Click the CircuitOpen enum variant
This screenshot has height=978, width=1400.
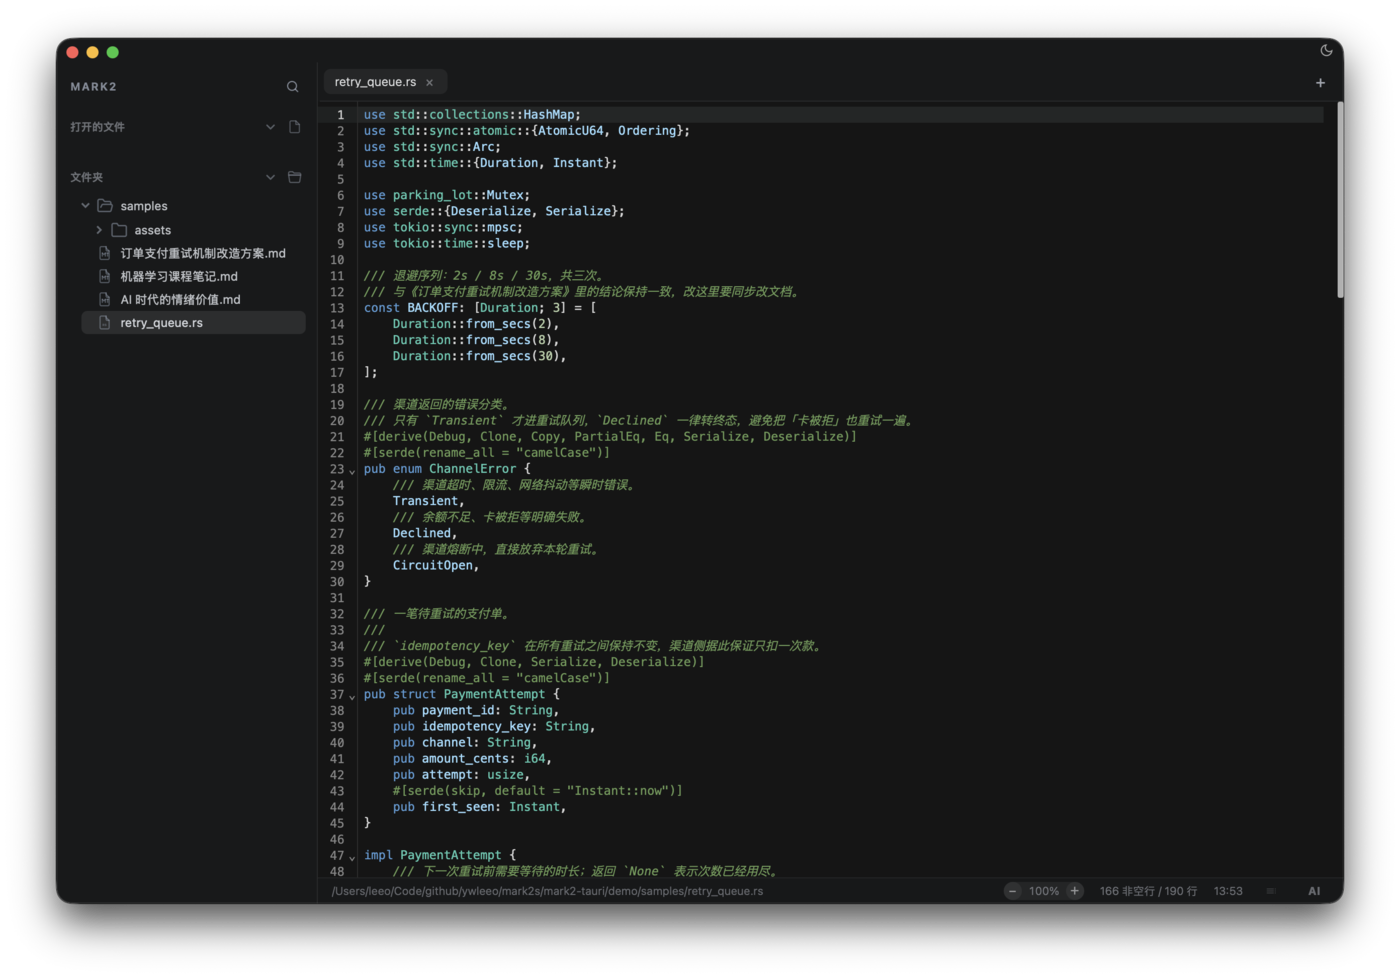pos(432,565)
